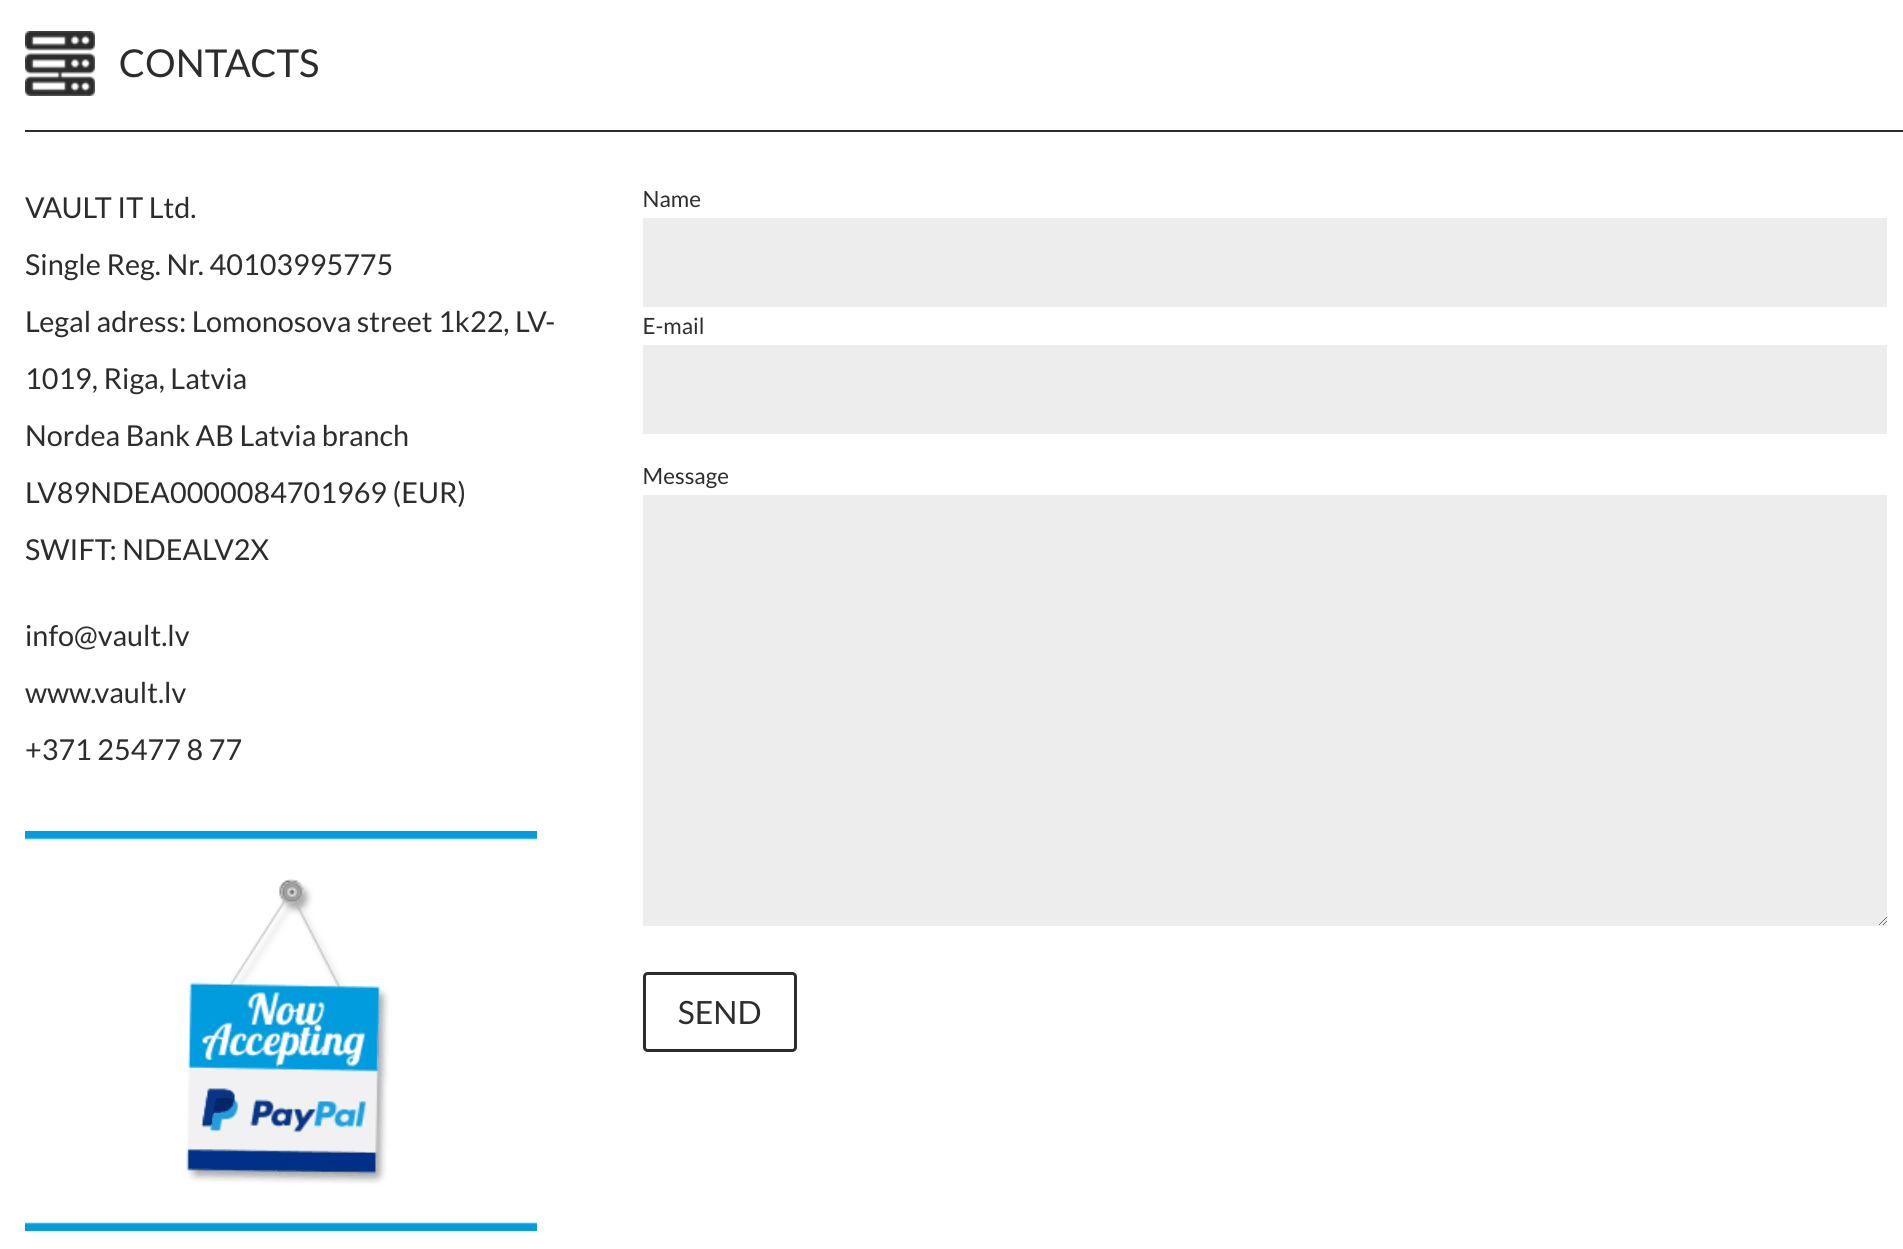This screenshot has width=1903, height=1249.
Task: Click the Name field label
Action: click(x=672, y=199)
